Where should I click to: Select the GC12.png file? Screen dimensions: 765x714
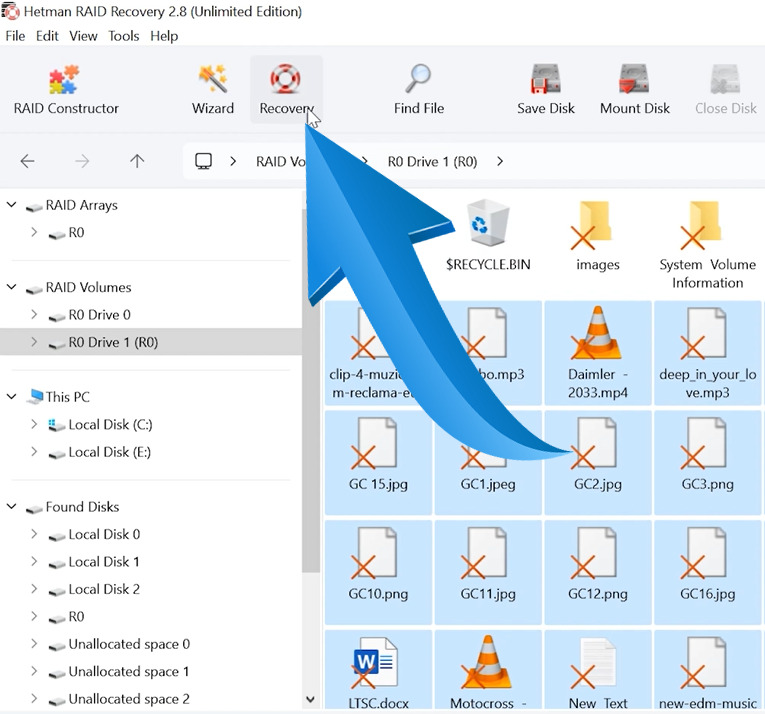(598, 572)
